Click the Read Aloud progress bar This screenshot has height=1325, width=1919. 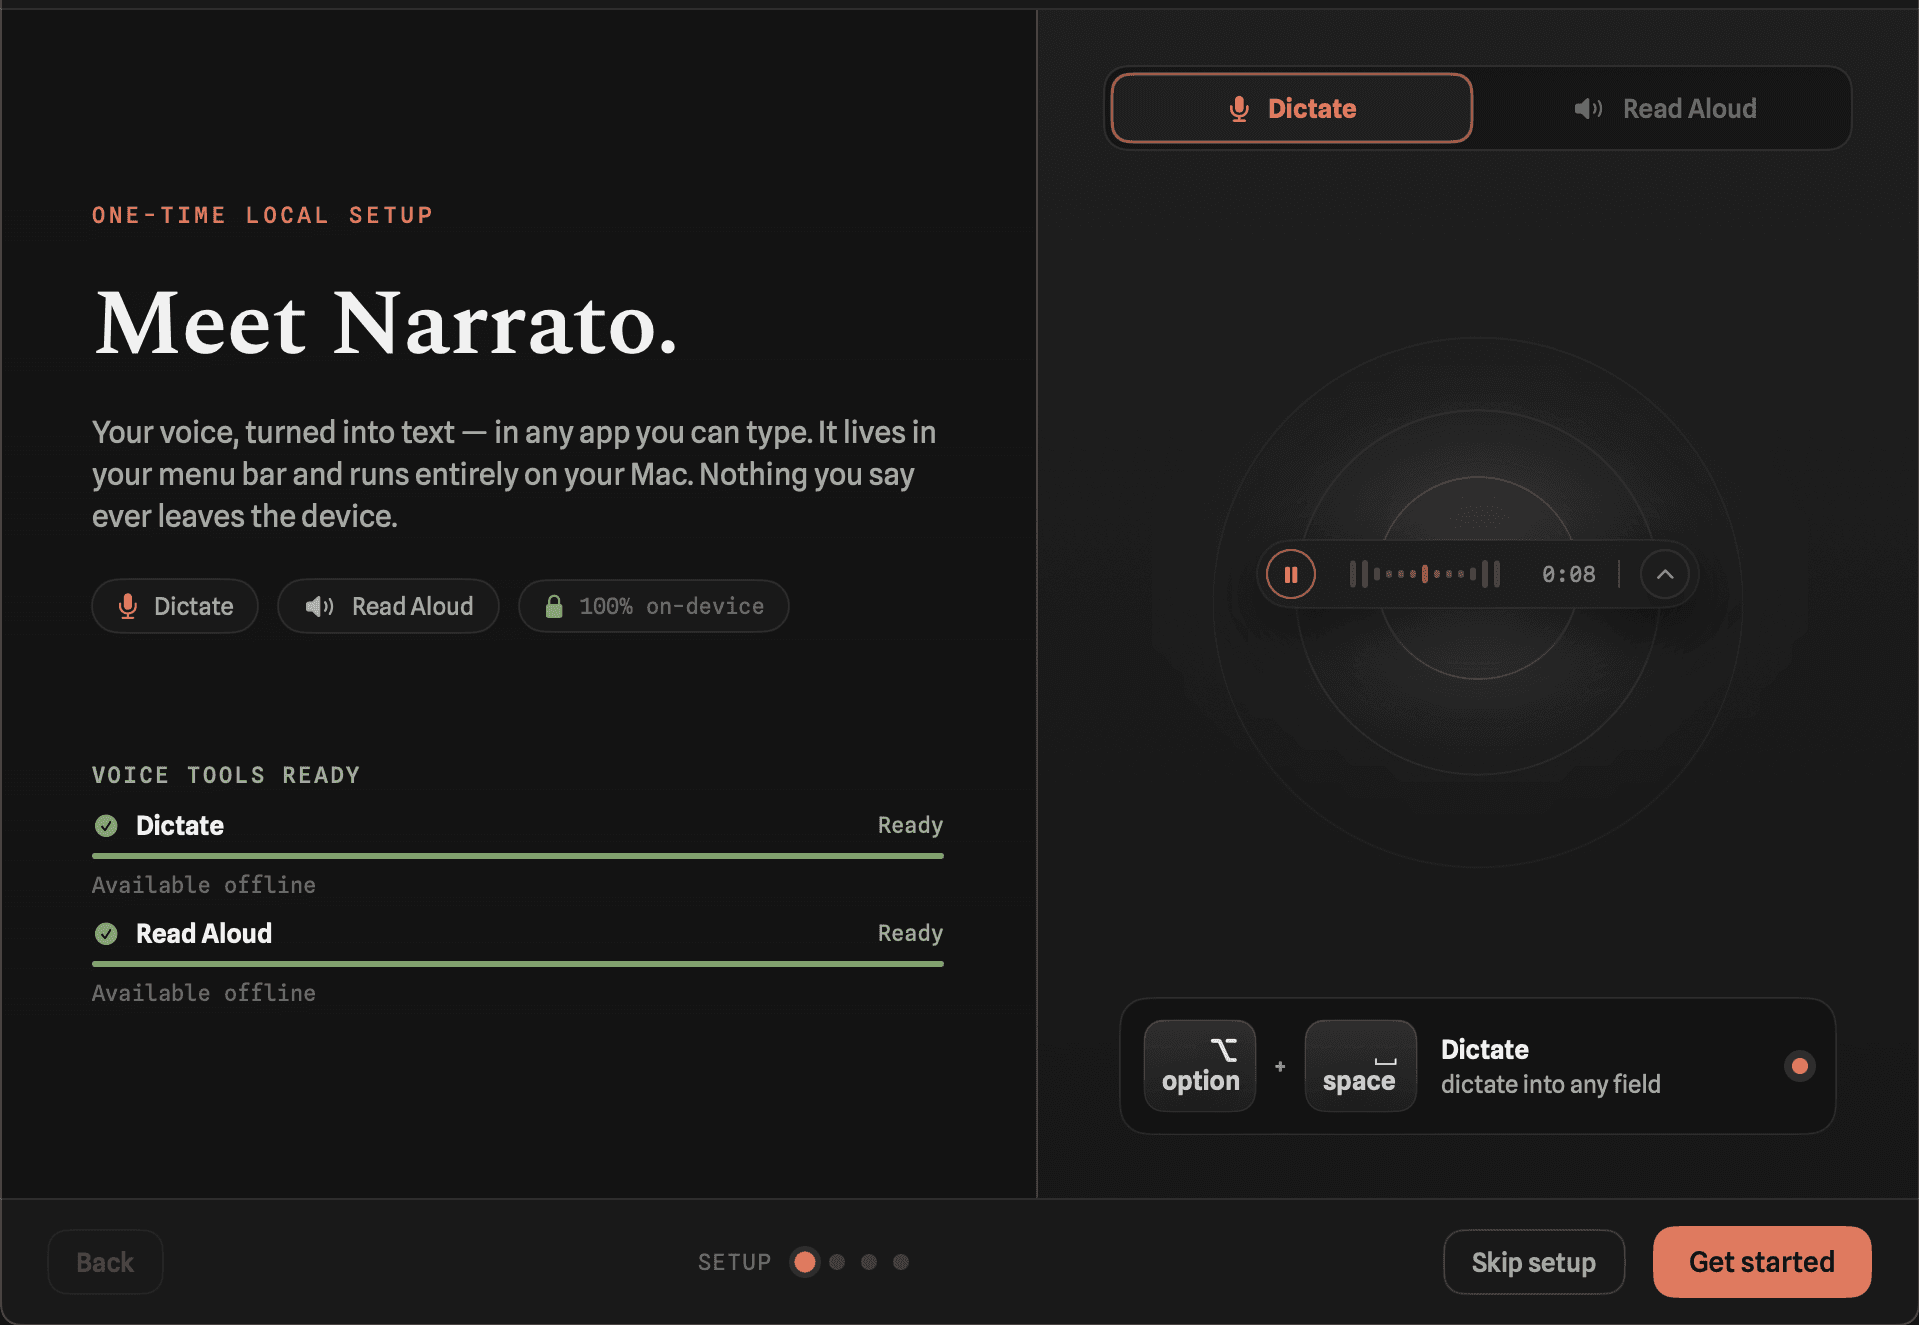click(518, 964)
